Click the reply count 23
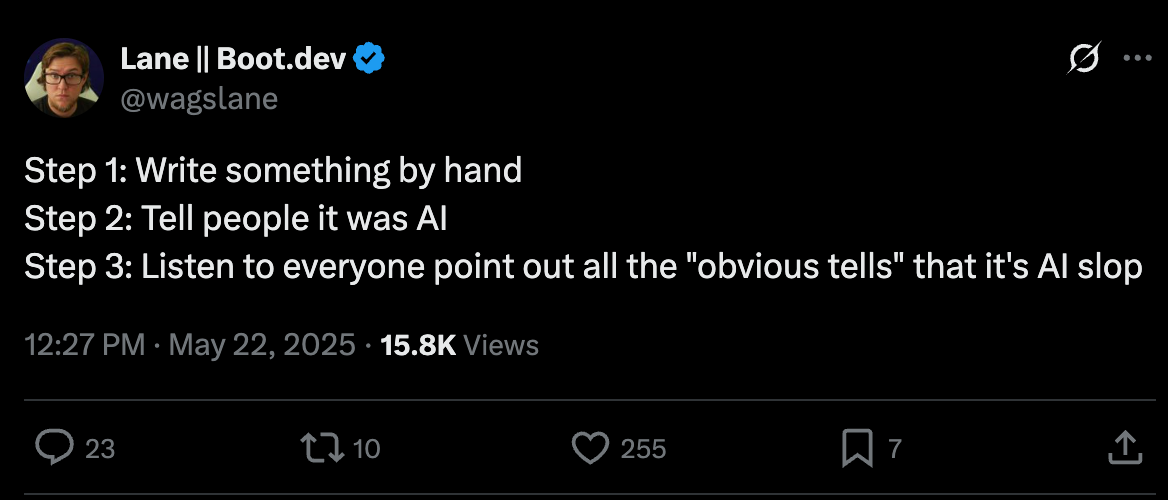The width and height of the screenshot is (1168, 500). pos(99,449)
